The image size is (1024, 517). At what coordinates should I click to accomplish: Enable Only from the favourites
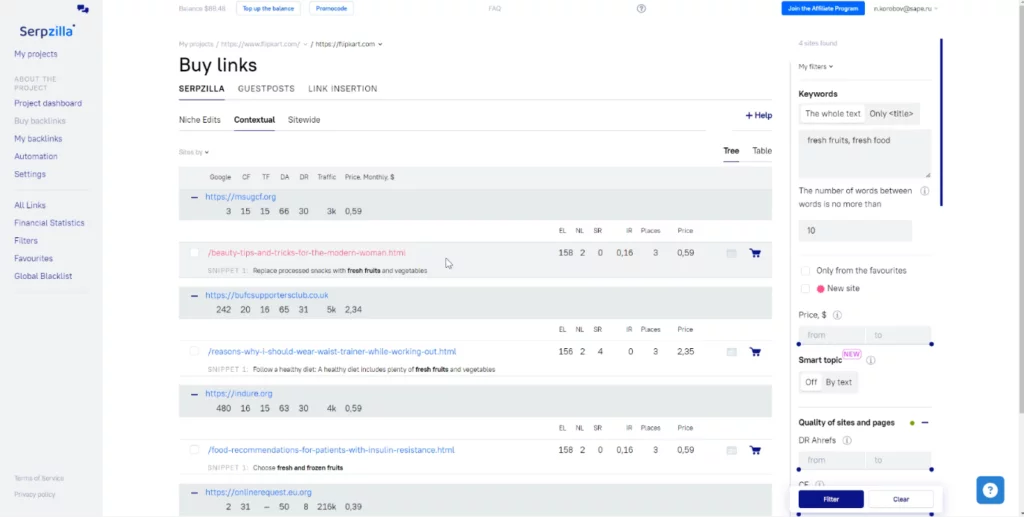coord(805,270)
